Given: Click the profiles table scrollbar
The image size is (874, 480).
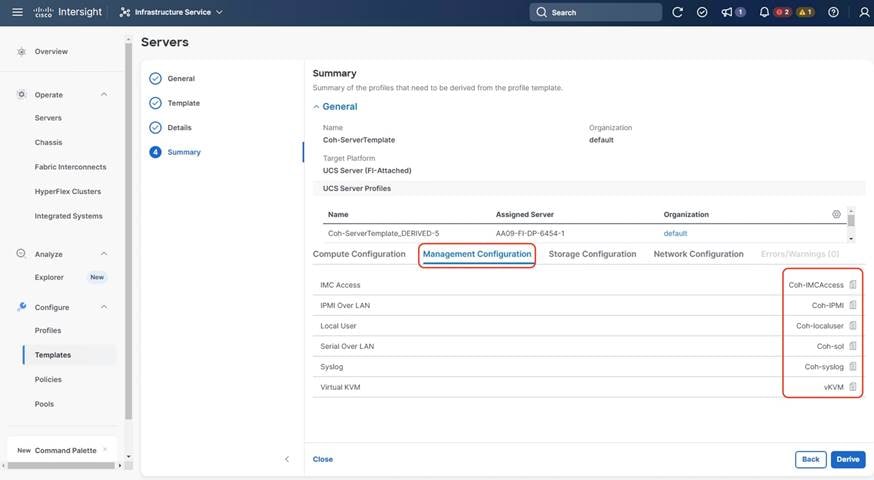Looking at the screenshot, I should coord(851,220).
